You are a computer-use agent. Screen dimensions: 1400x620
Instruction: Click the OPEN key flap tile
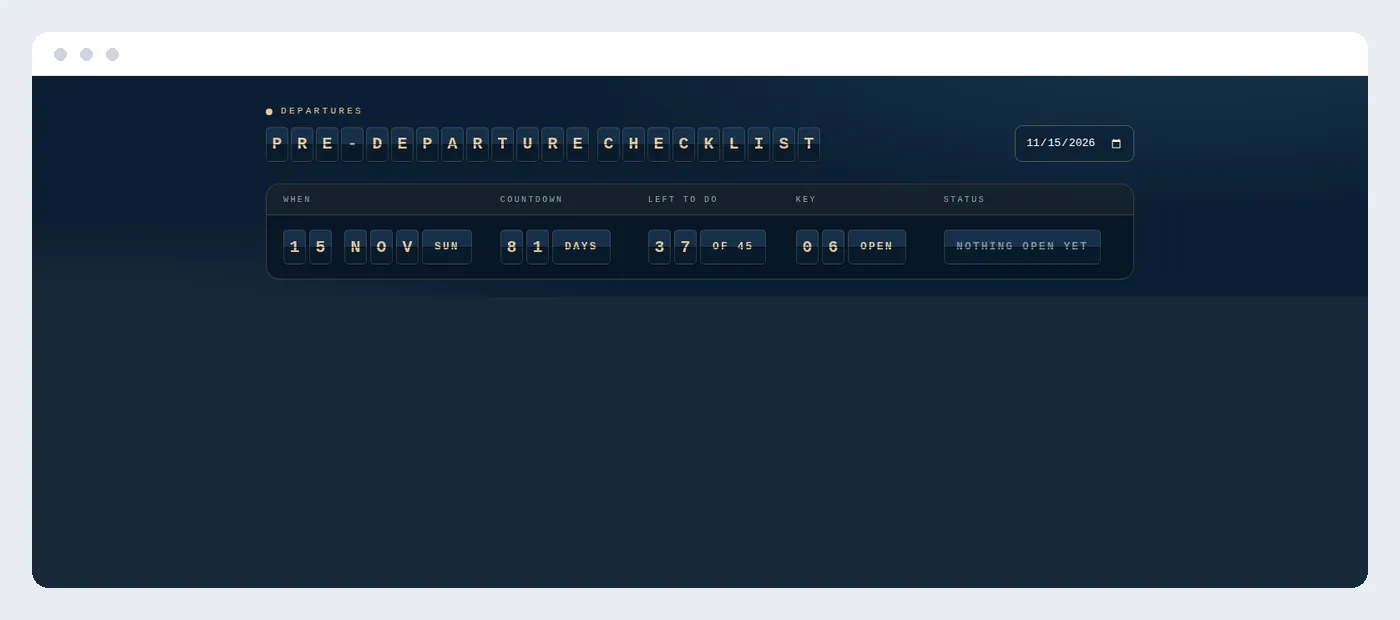point(877,247)
